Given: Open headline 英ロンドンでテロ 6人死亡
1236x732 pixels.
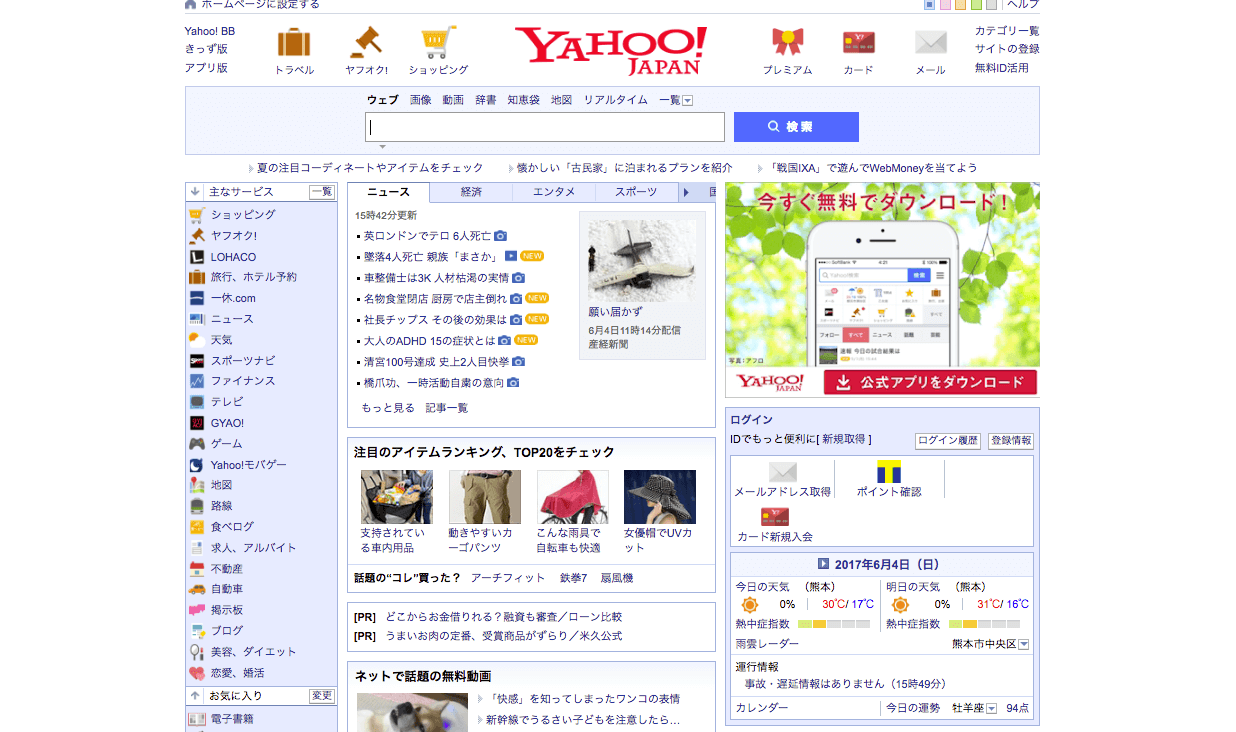Looking at the screenshot, I should 427,236.
